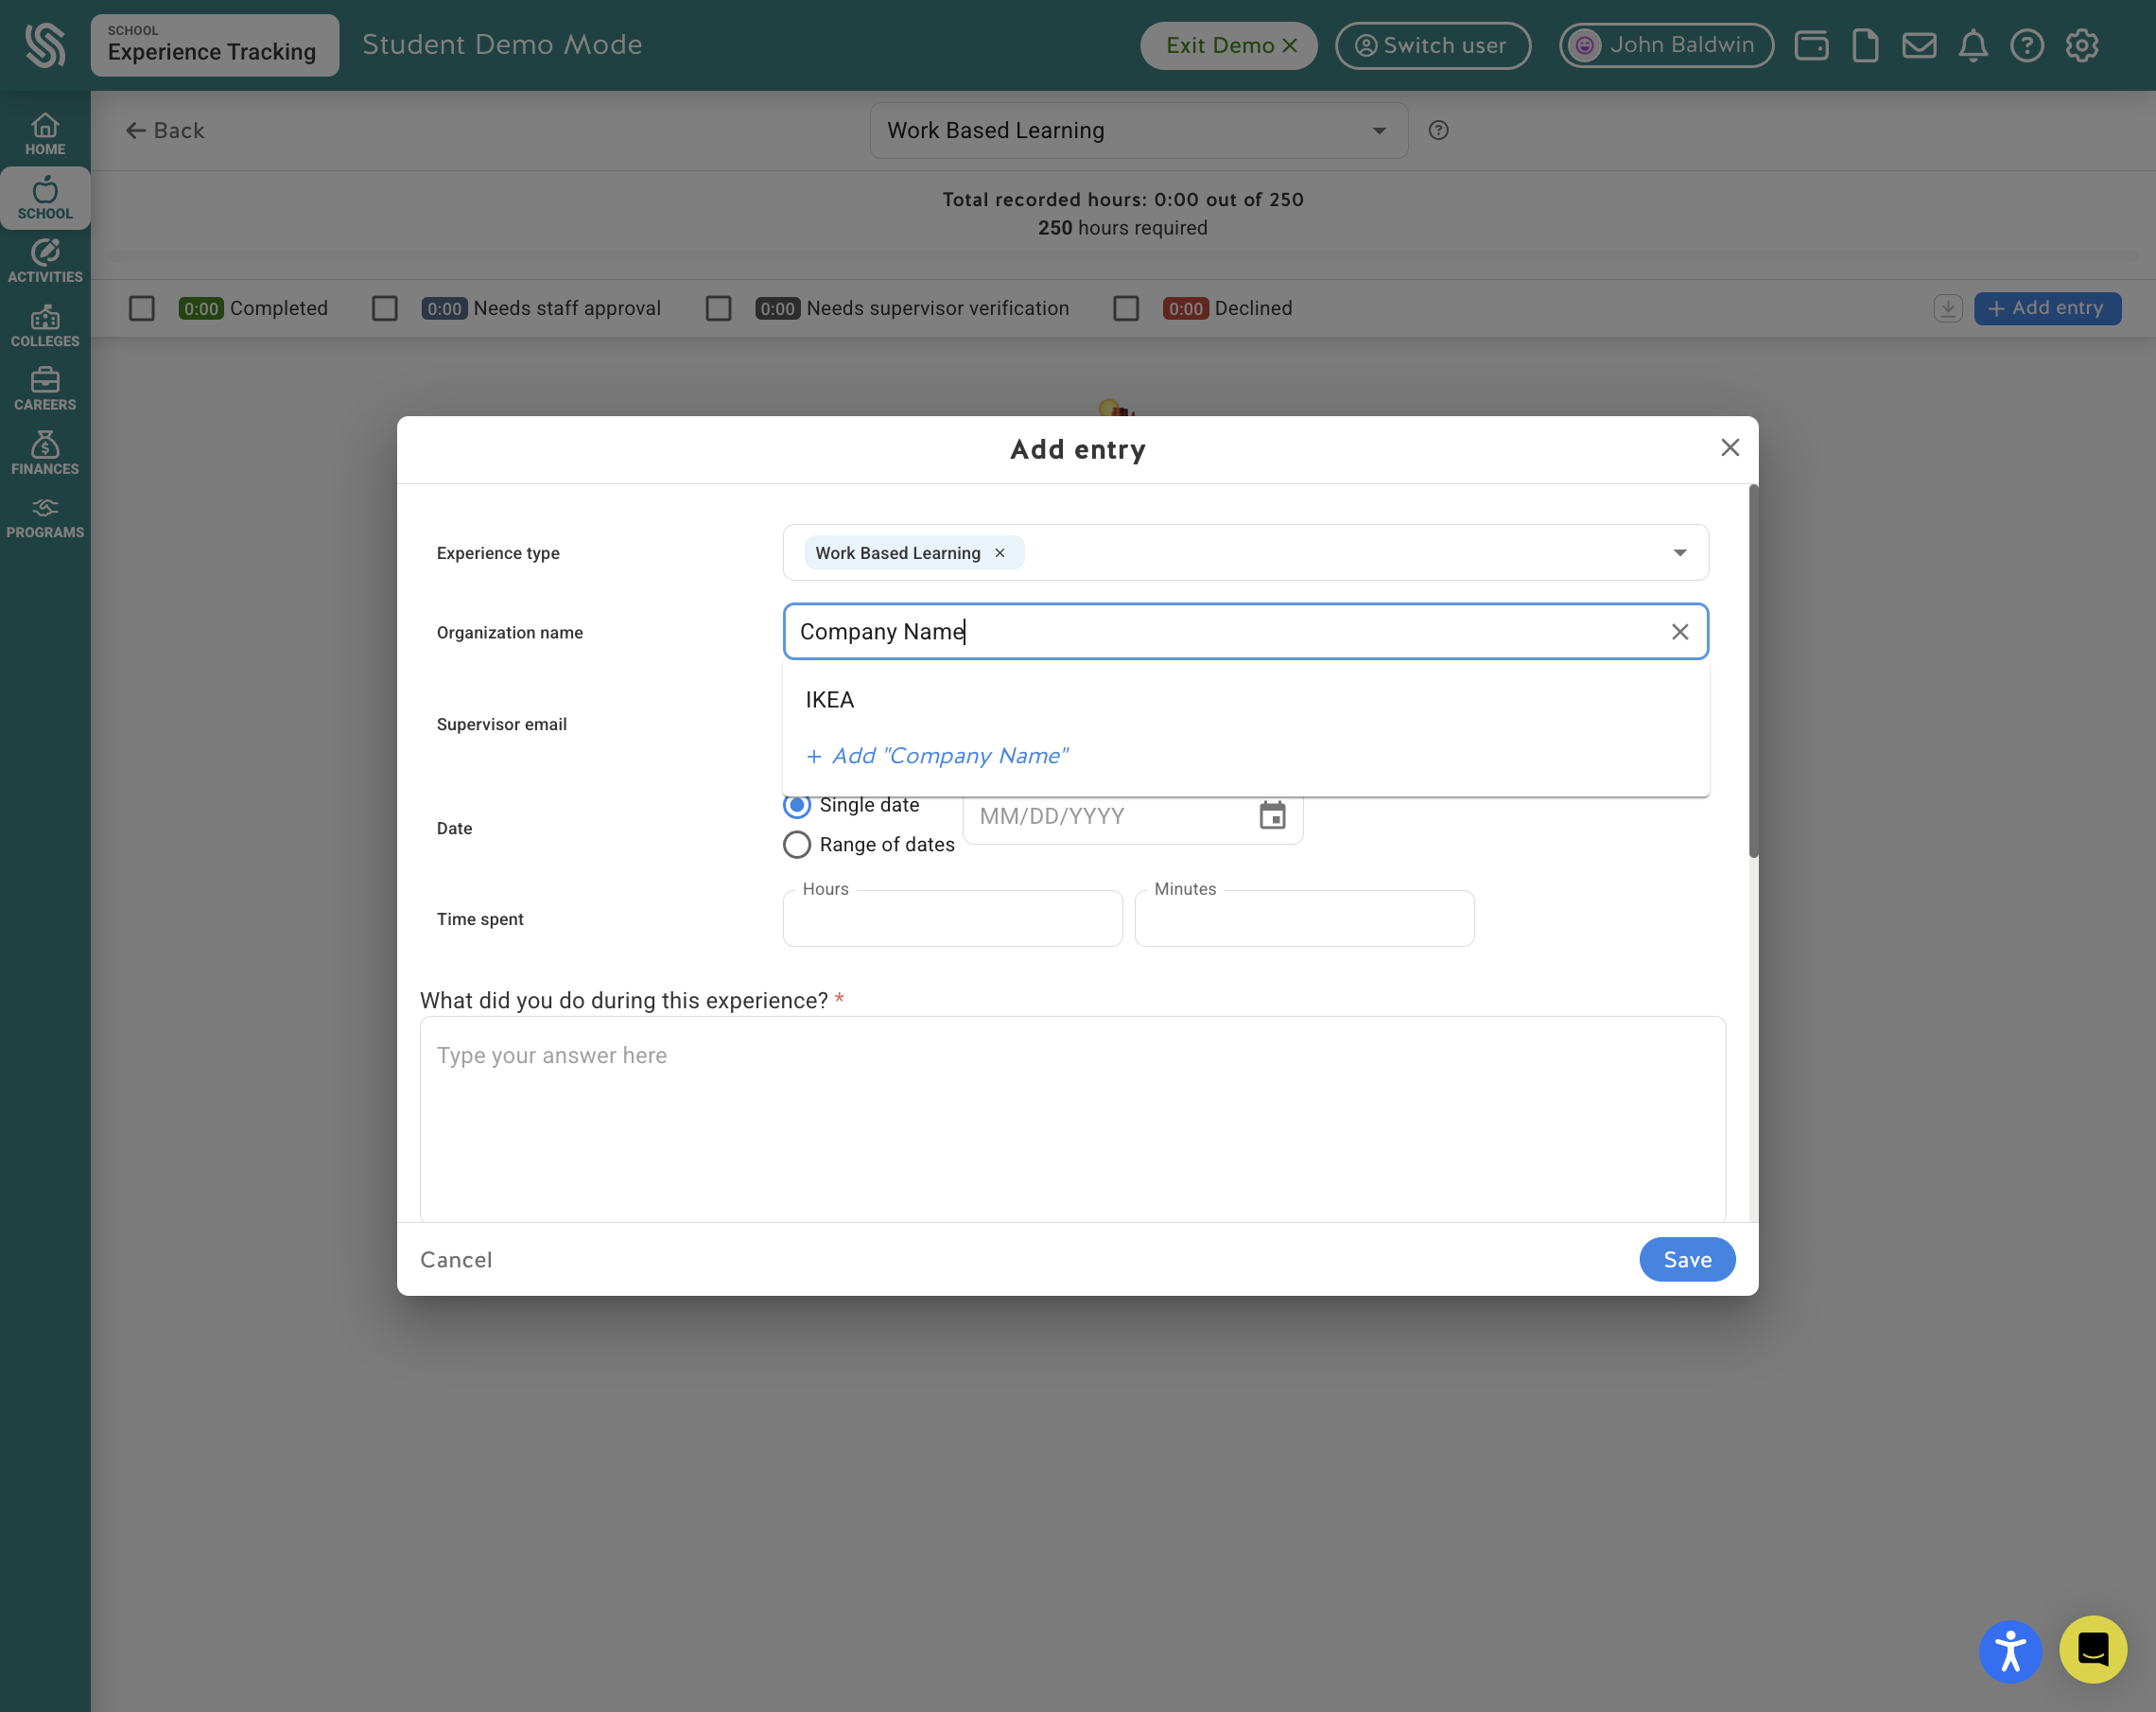Image resolution: width=2156 pixels, height=1712 pixels.
Task: Open Finances in sidebar
Action: pyautogui.click(x=45, y=453)
